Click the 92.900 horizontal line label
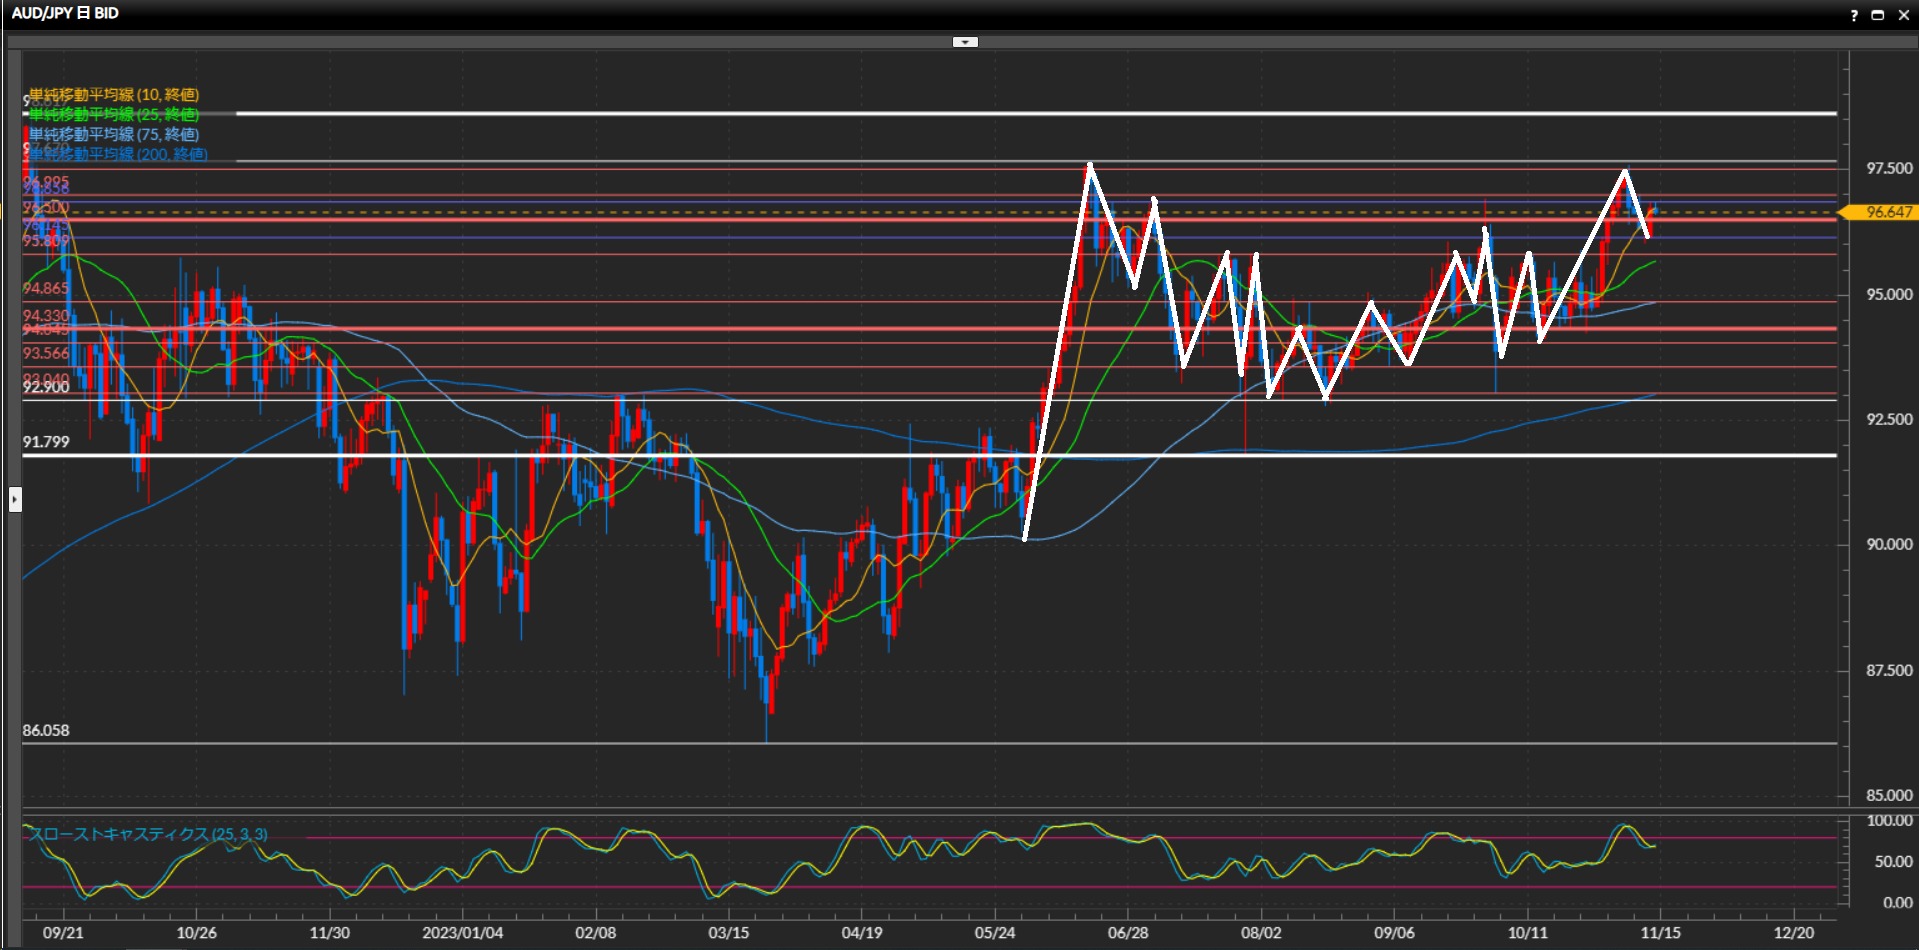The image size is (1919, 950). coord(46,388)
